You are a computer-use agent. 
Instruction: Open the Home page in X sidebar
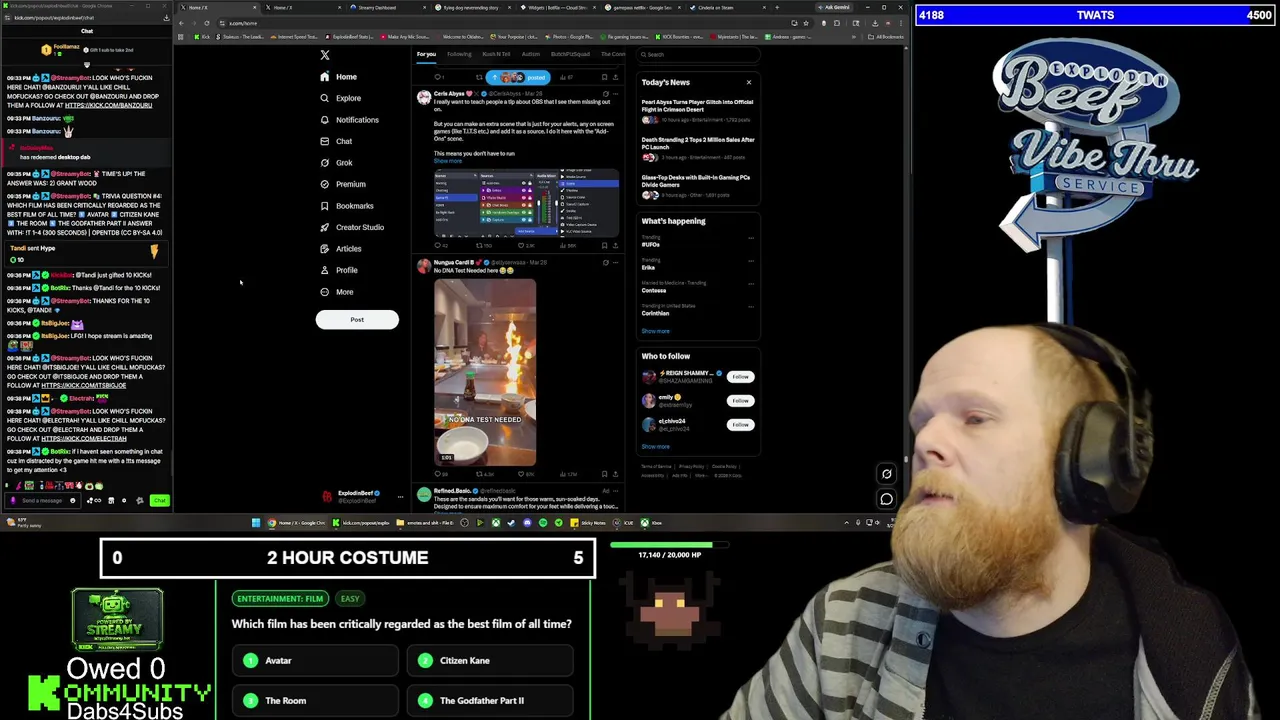click(x=338, y=77)
